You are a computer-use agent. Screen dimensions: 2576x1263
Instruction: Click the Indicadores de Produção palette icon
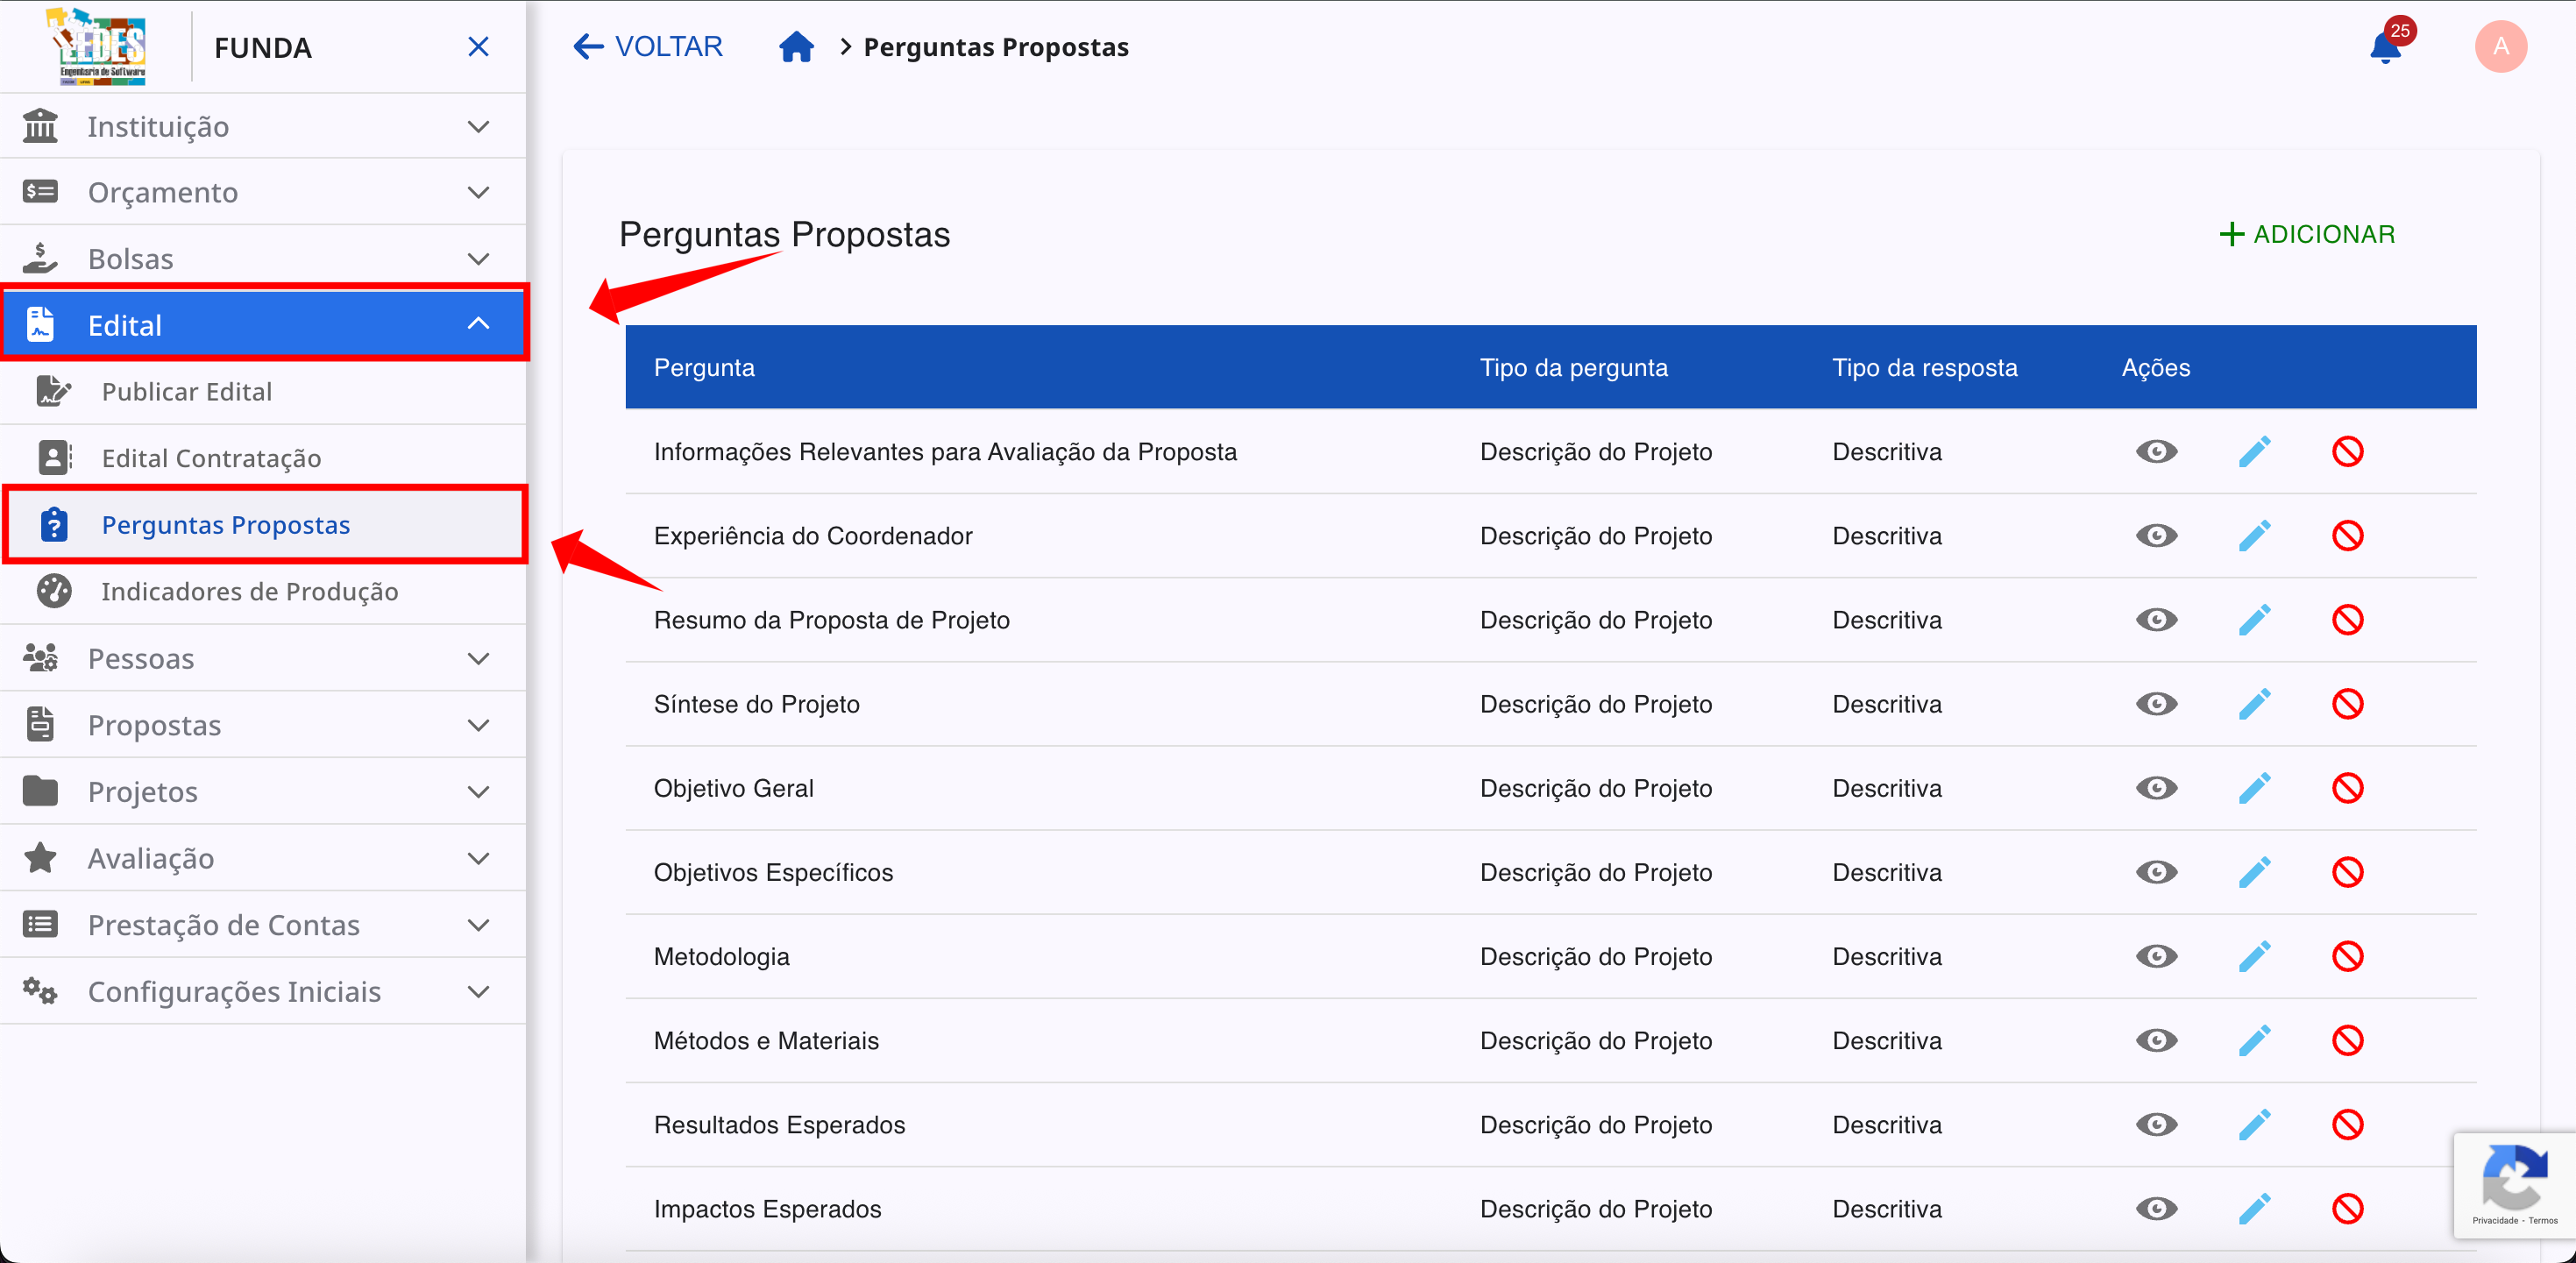coord(53,591)
